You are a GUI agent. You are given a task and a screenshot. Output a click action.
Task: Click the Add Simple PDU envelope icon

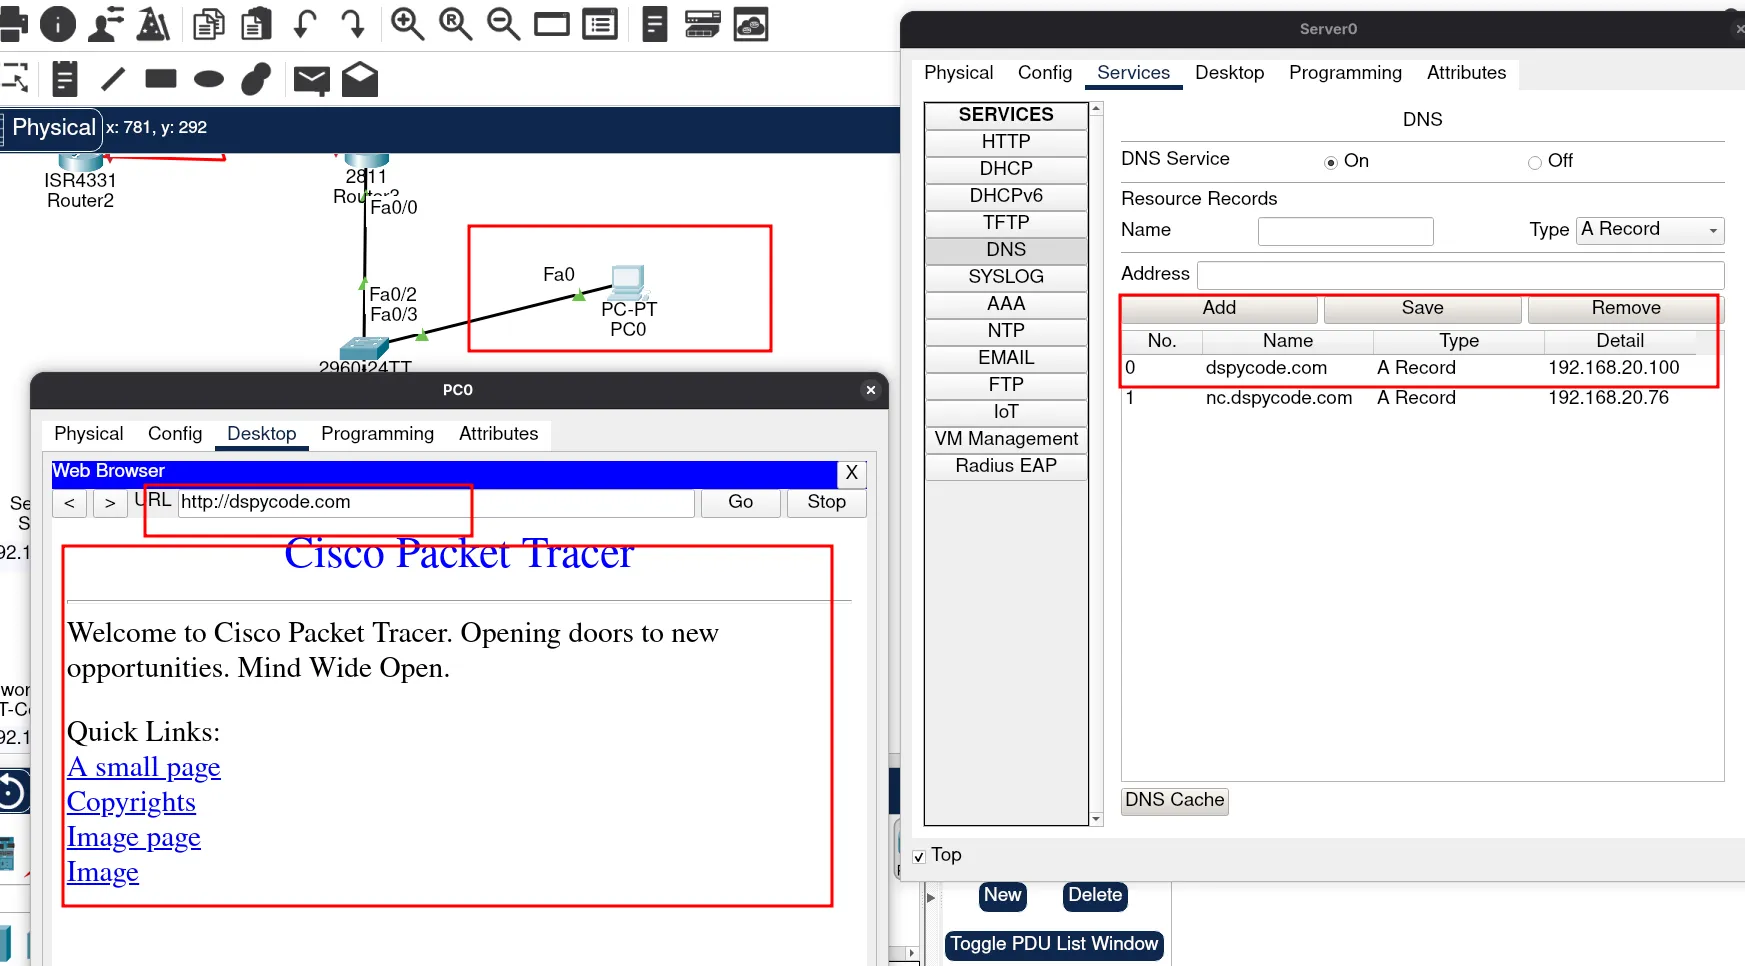(312, 80)
